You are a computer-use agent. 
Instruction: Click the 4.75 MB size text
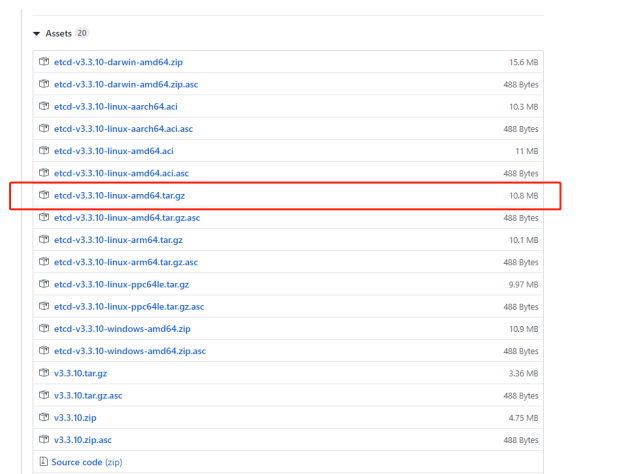pyautogui.click(x=523, y=418)
